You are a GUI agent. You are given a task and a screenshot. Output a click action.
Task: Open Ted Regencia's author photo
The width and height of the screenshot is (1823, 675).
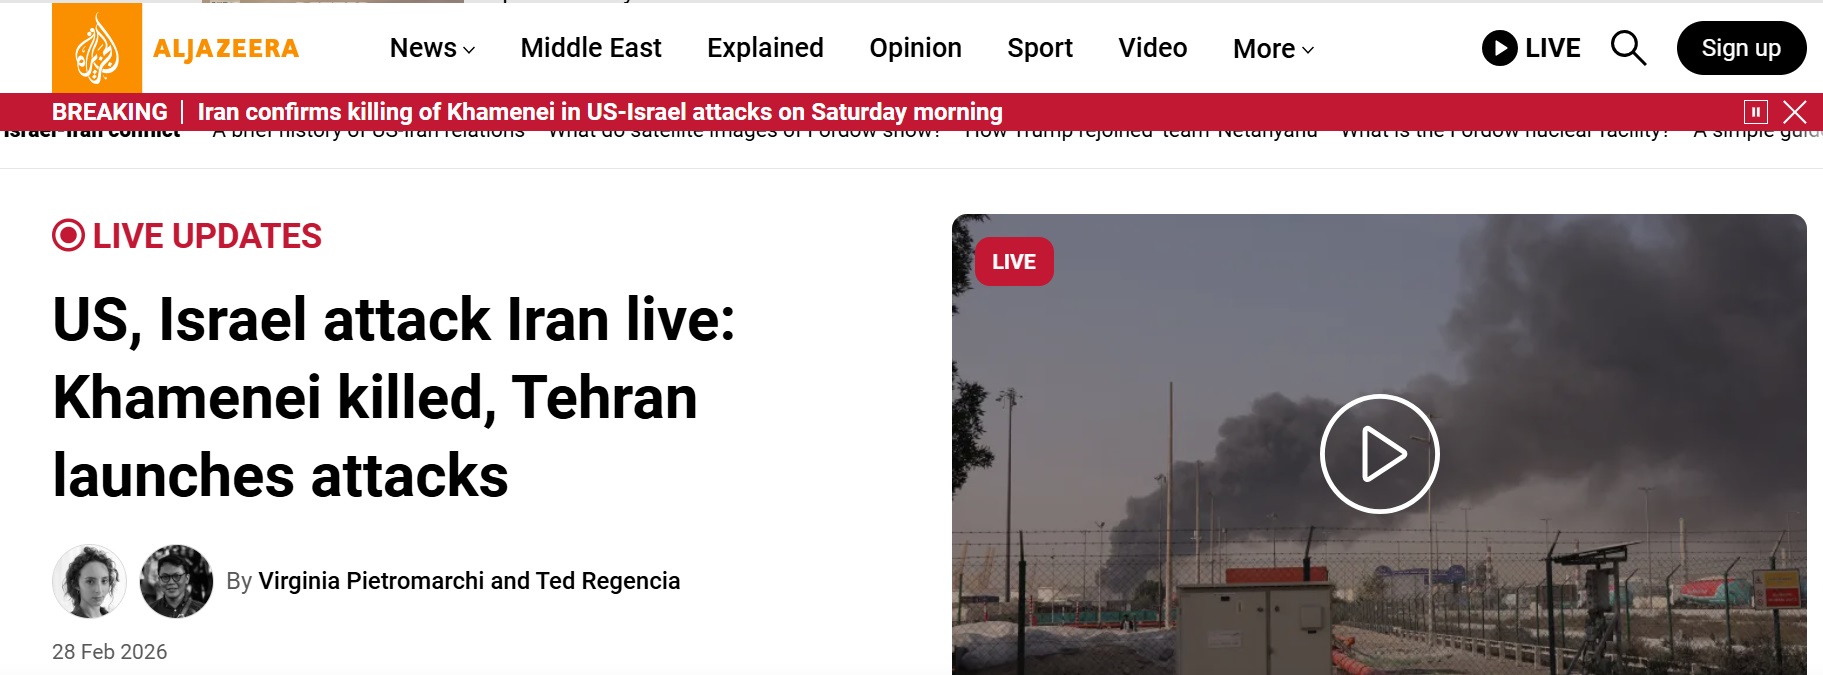176,581
